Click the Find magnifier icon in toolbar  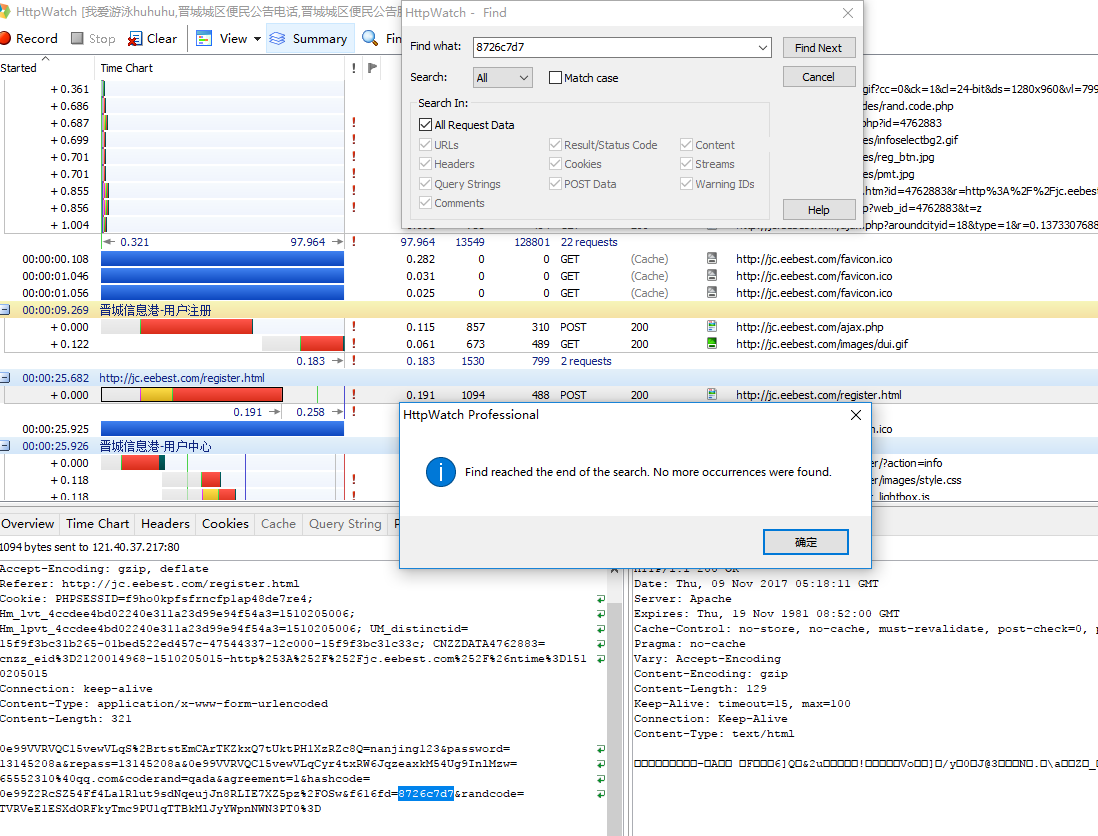pos(370,39)
